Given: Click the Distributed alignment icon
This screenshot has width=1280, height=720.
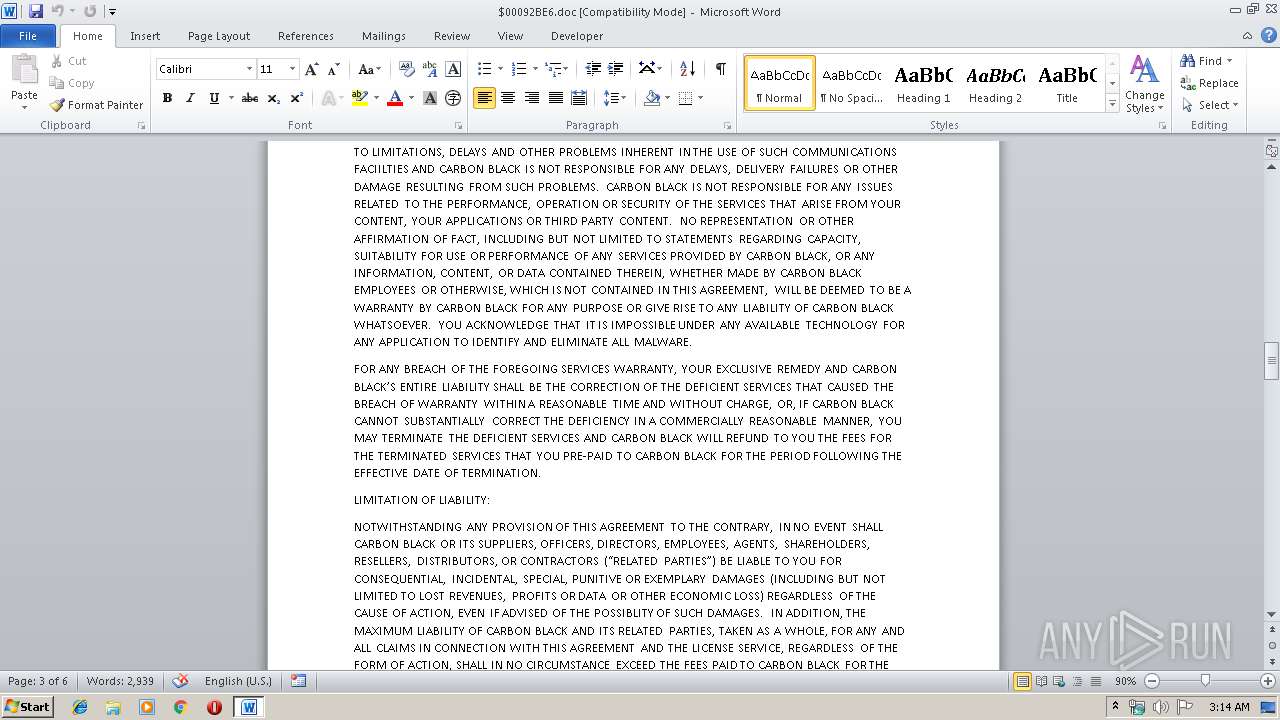Looking at the screenshot, I should tap(579, 98).
